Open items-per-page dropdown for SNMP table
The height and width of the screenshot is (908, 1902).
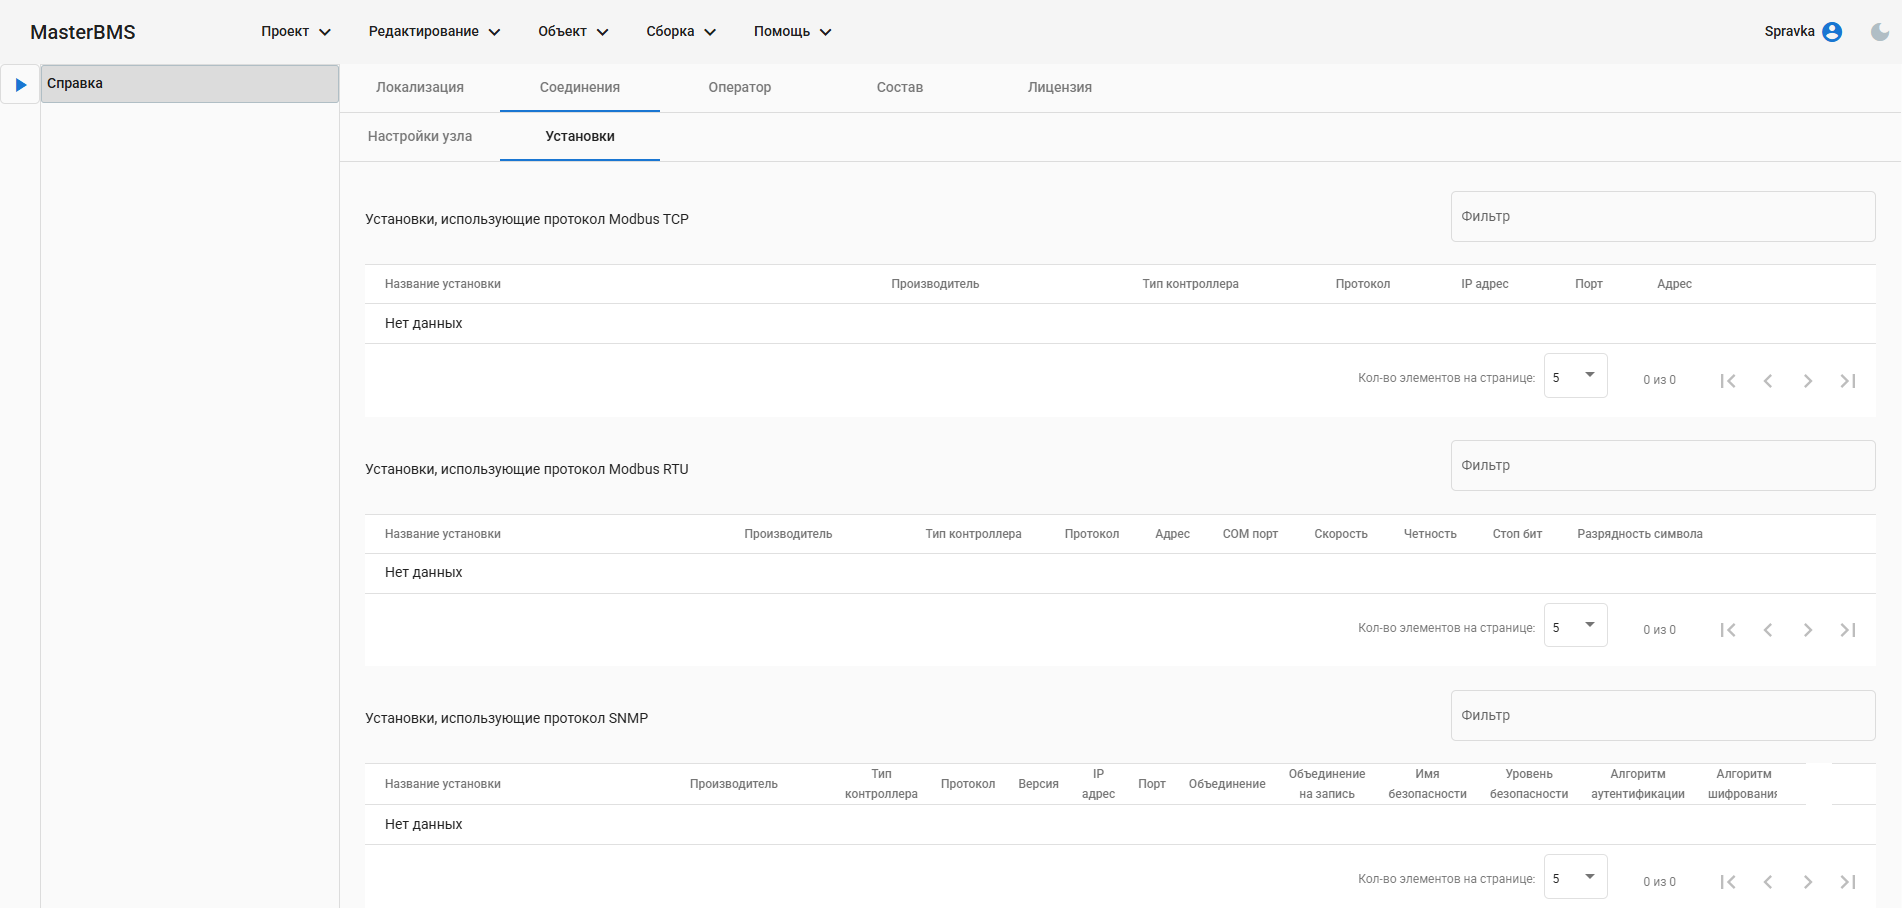(1575, 877)
